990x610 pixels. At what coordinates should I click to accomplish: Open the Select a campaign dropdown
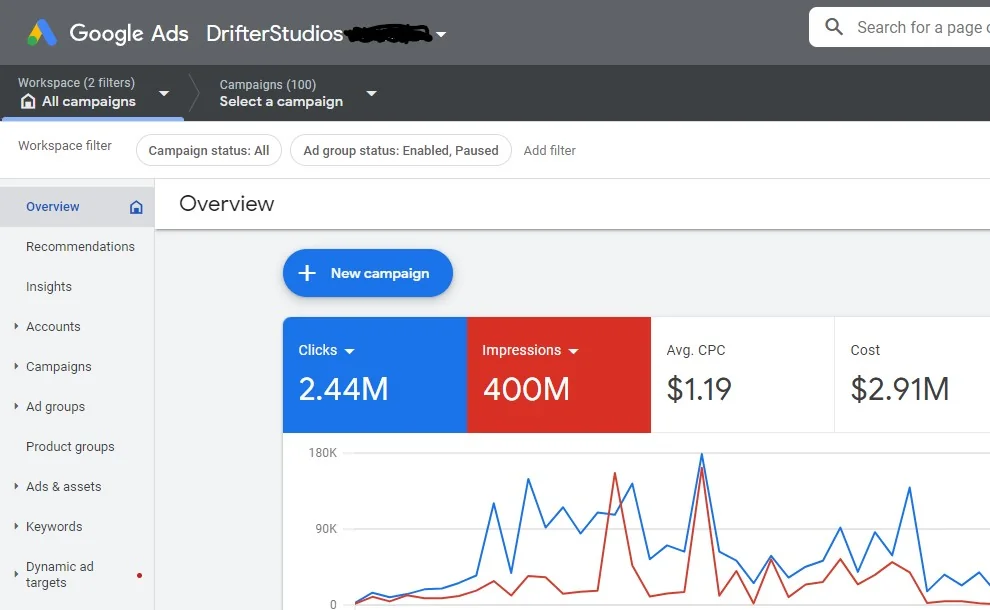tap(371, 93)
